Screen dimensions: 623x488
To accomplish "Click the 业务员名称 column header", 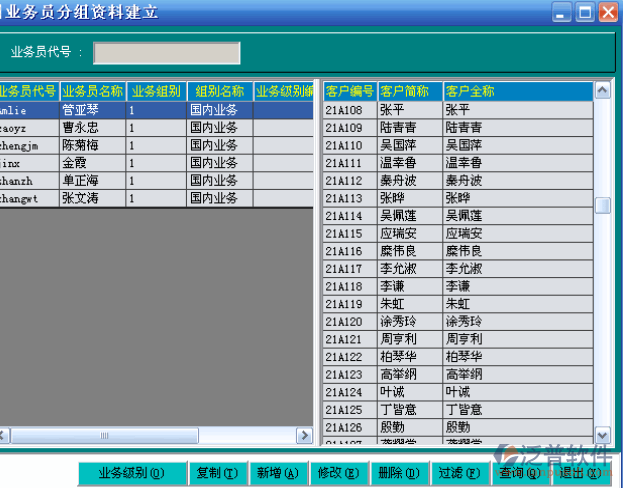I will pyautogui.click(x=92, y=91).
